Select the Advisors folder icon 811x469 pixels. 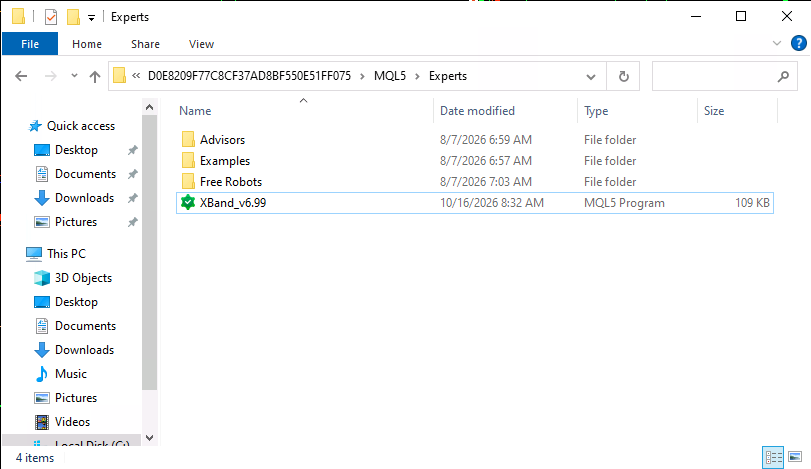click(188, 140)
